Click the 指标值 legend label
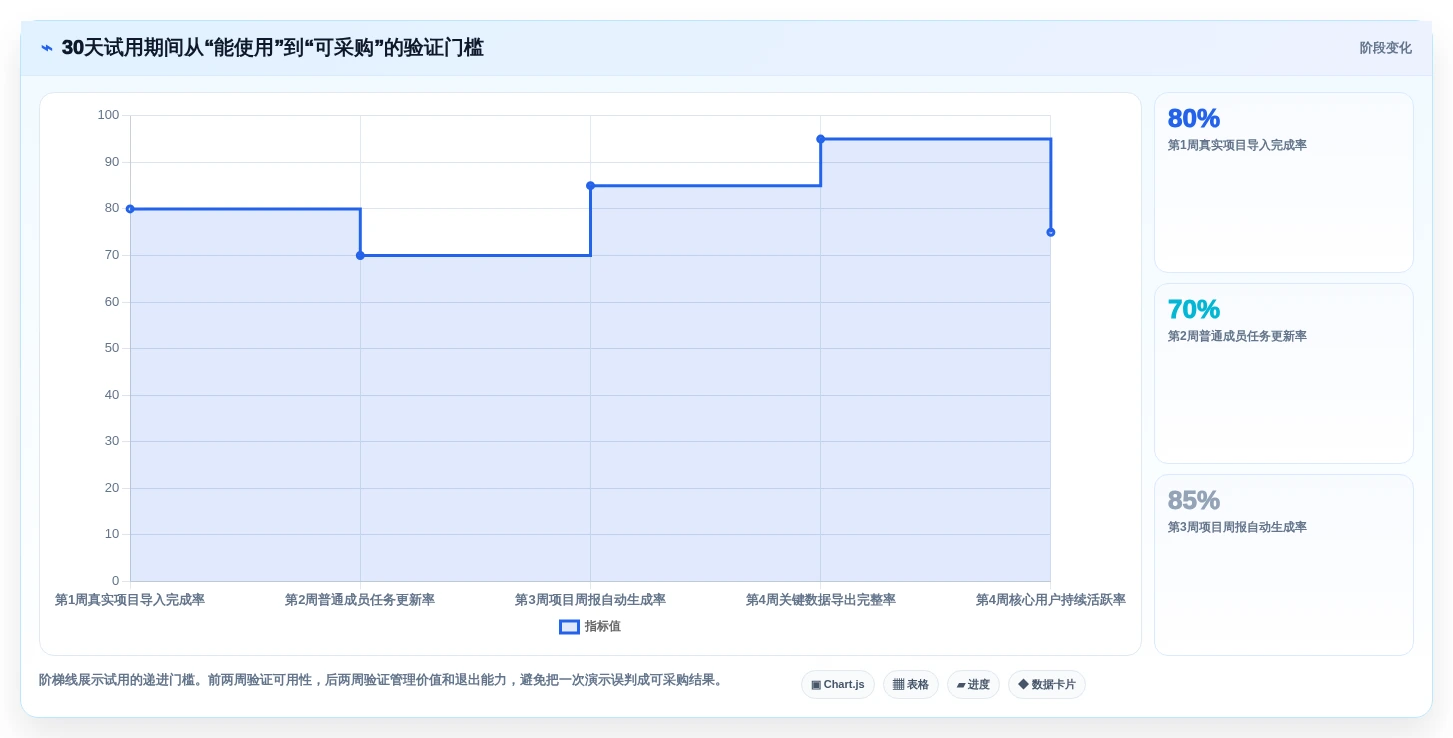 coord(603,627)
